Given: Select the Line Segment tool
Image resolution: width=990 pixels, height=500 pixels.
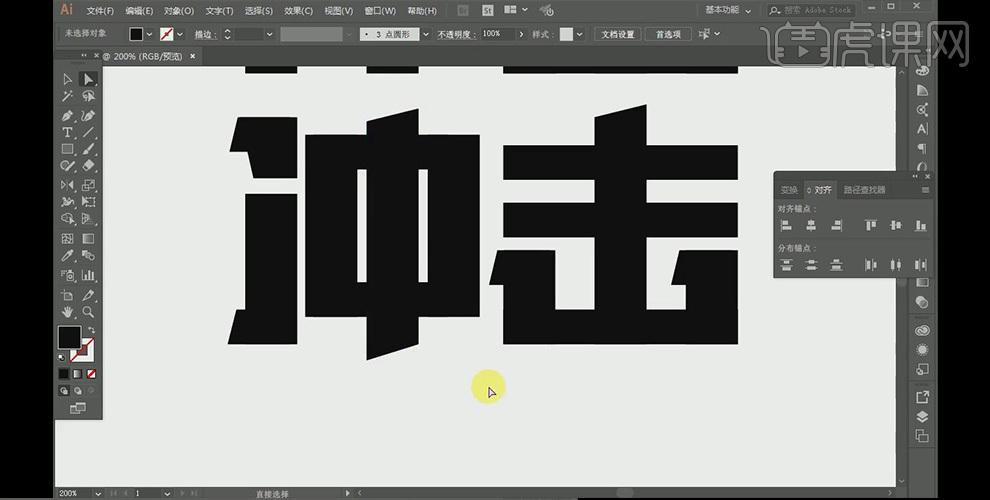Looking at the screenshot, I should (x=88, y=133).
